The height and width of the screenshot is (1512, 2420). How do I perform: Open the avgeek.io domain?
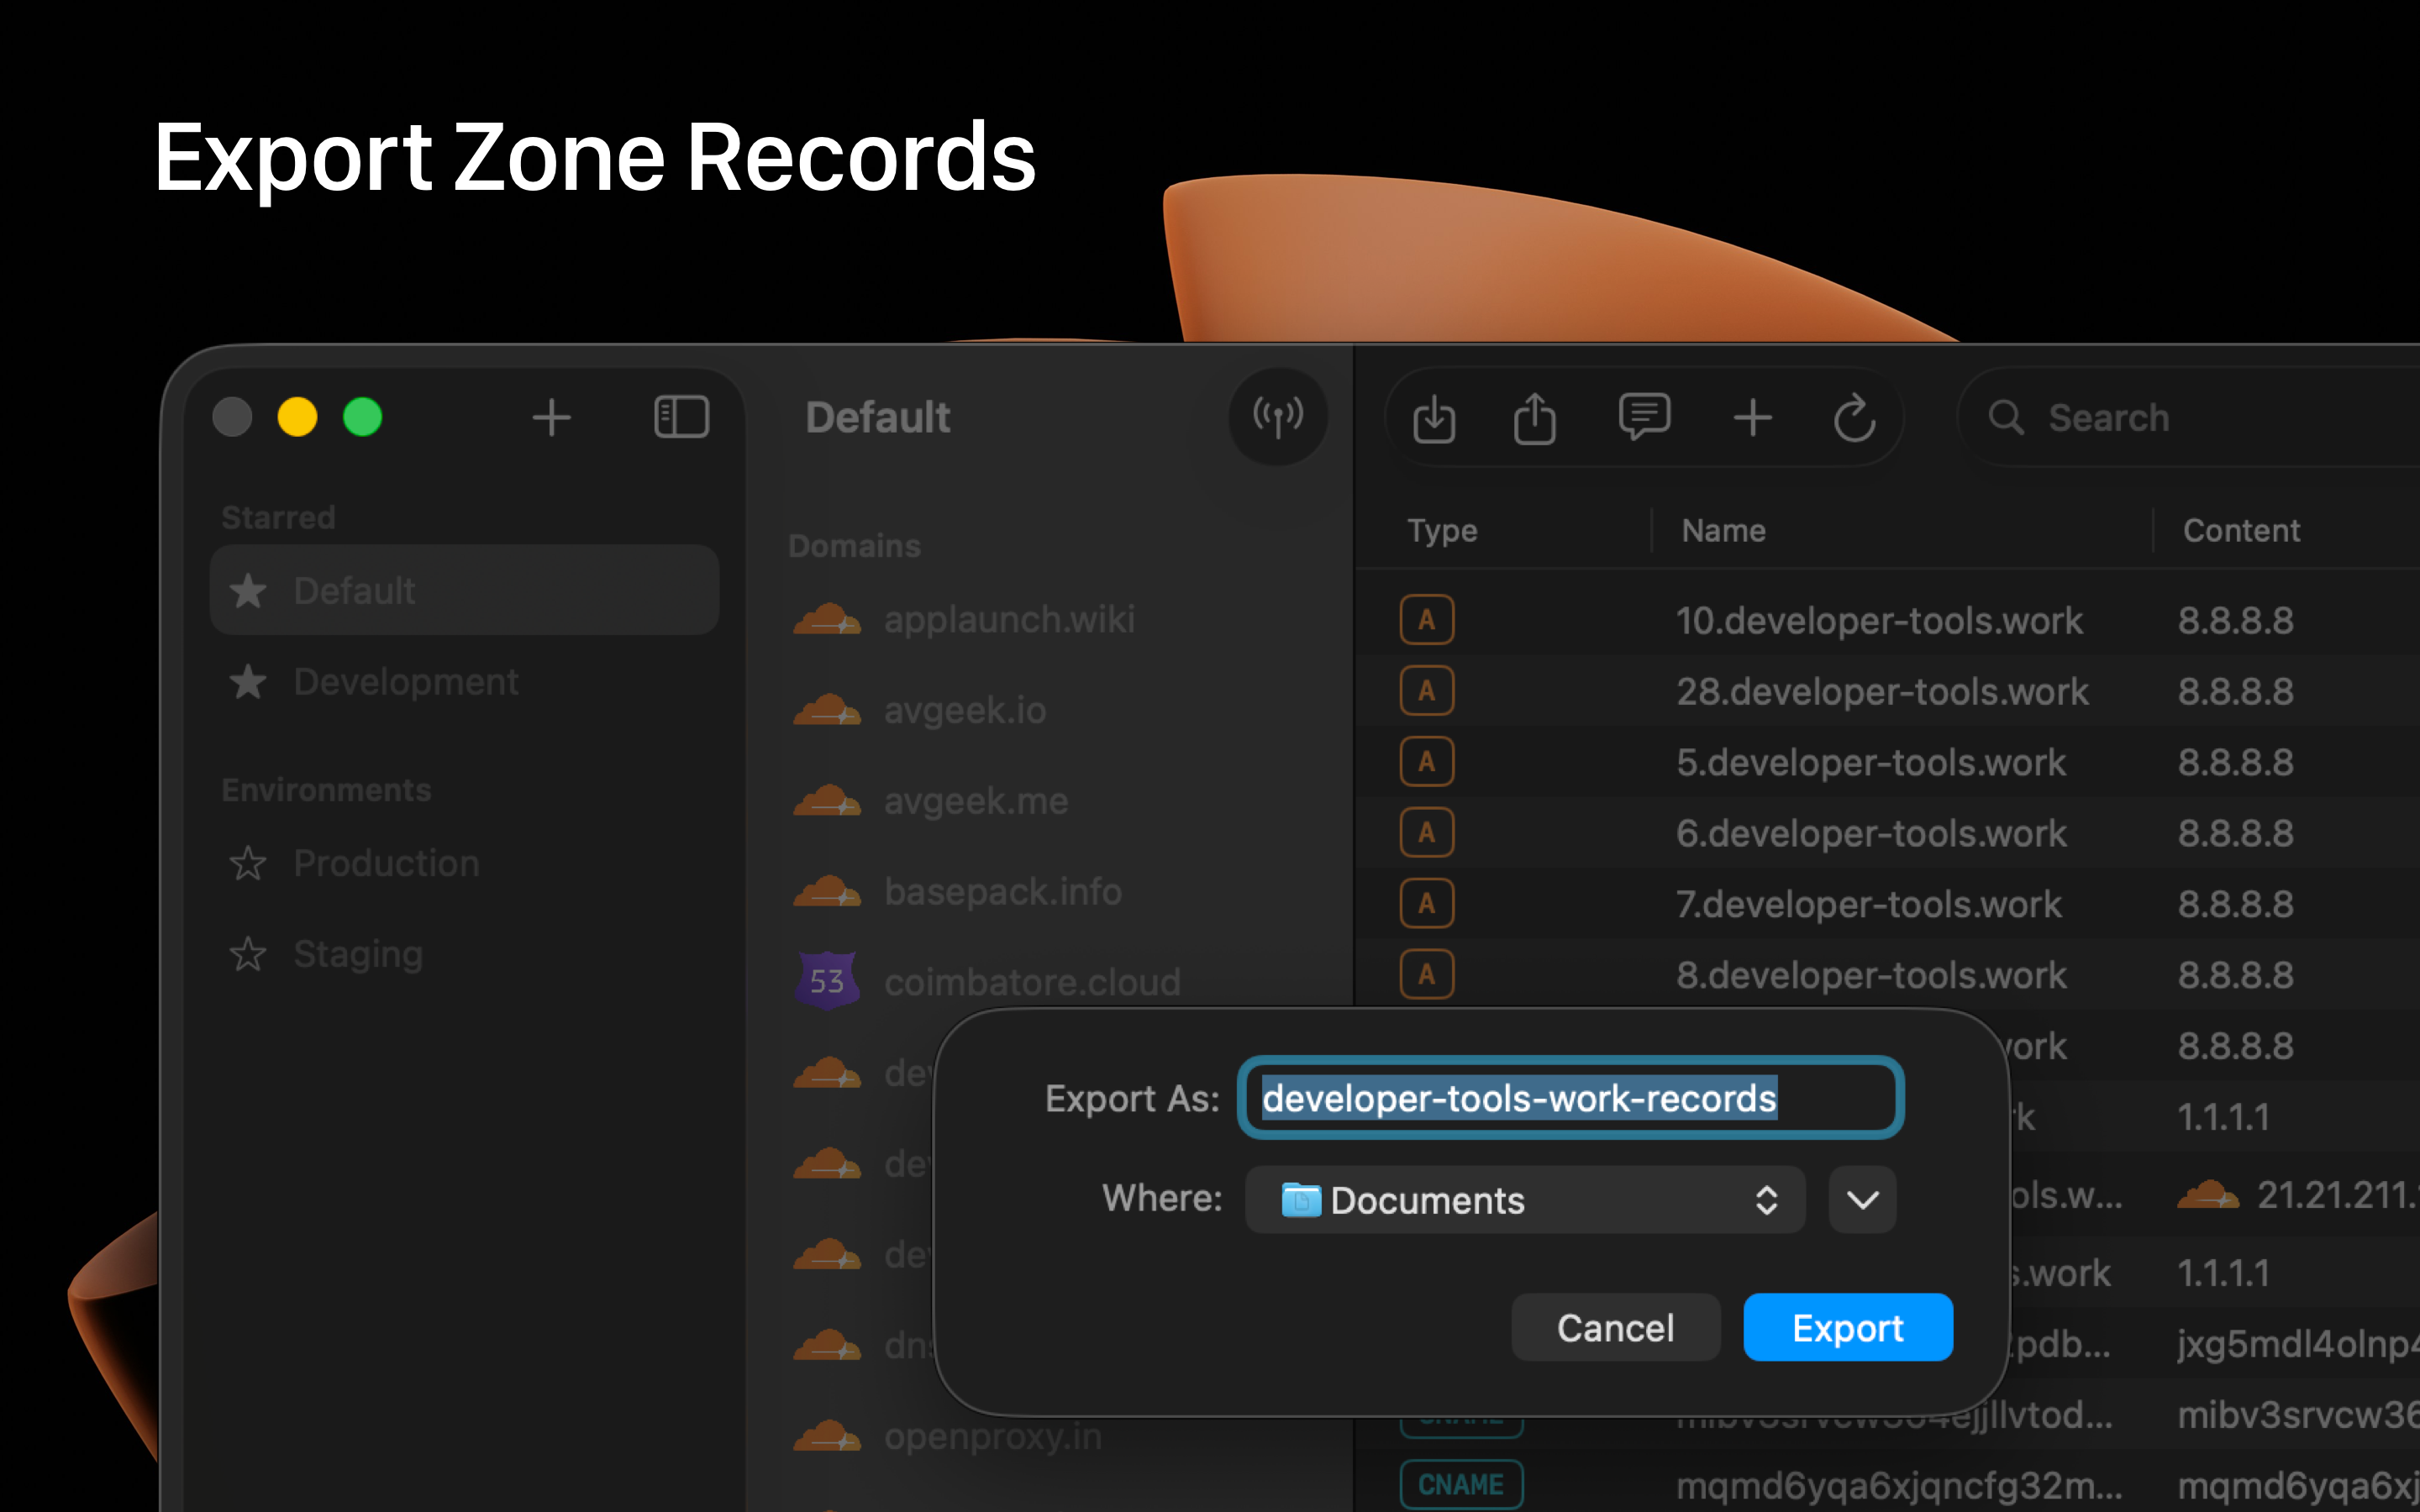coord(965,710)
